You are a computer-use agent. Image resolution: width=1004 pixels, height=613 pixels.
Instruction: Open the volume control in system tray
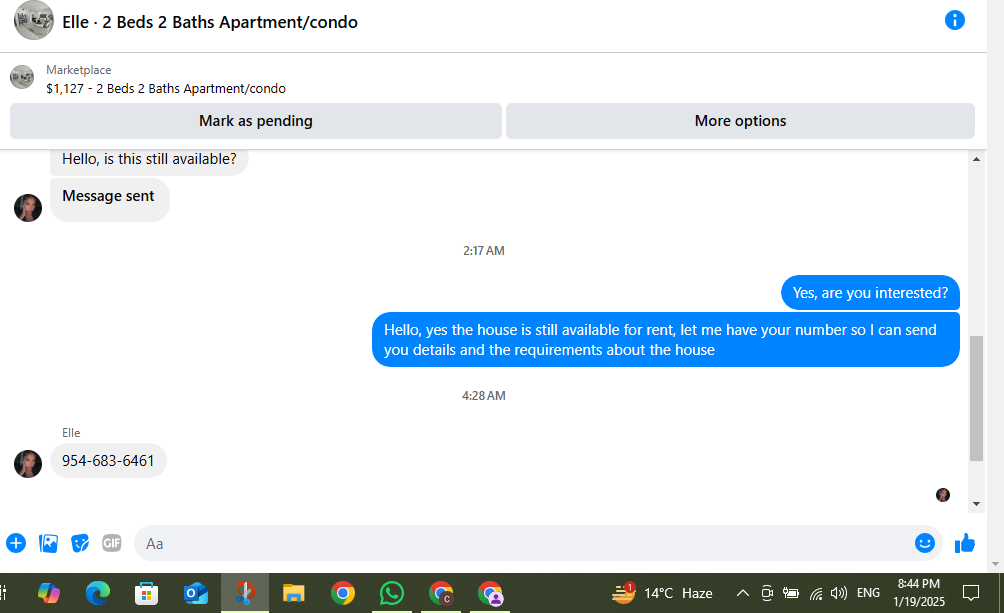click(838, 593)
